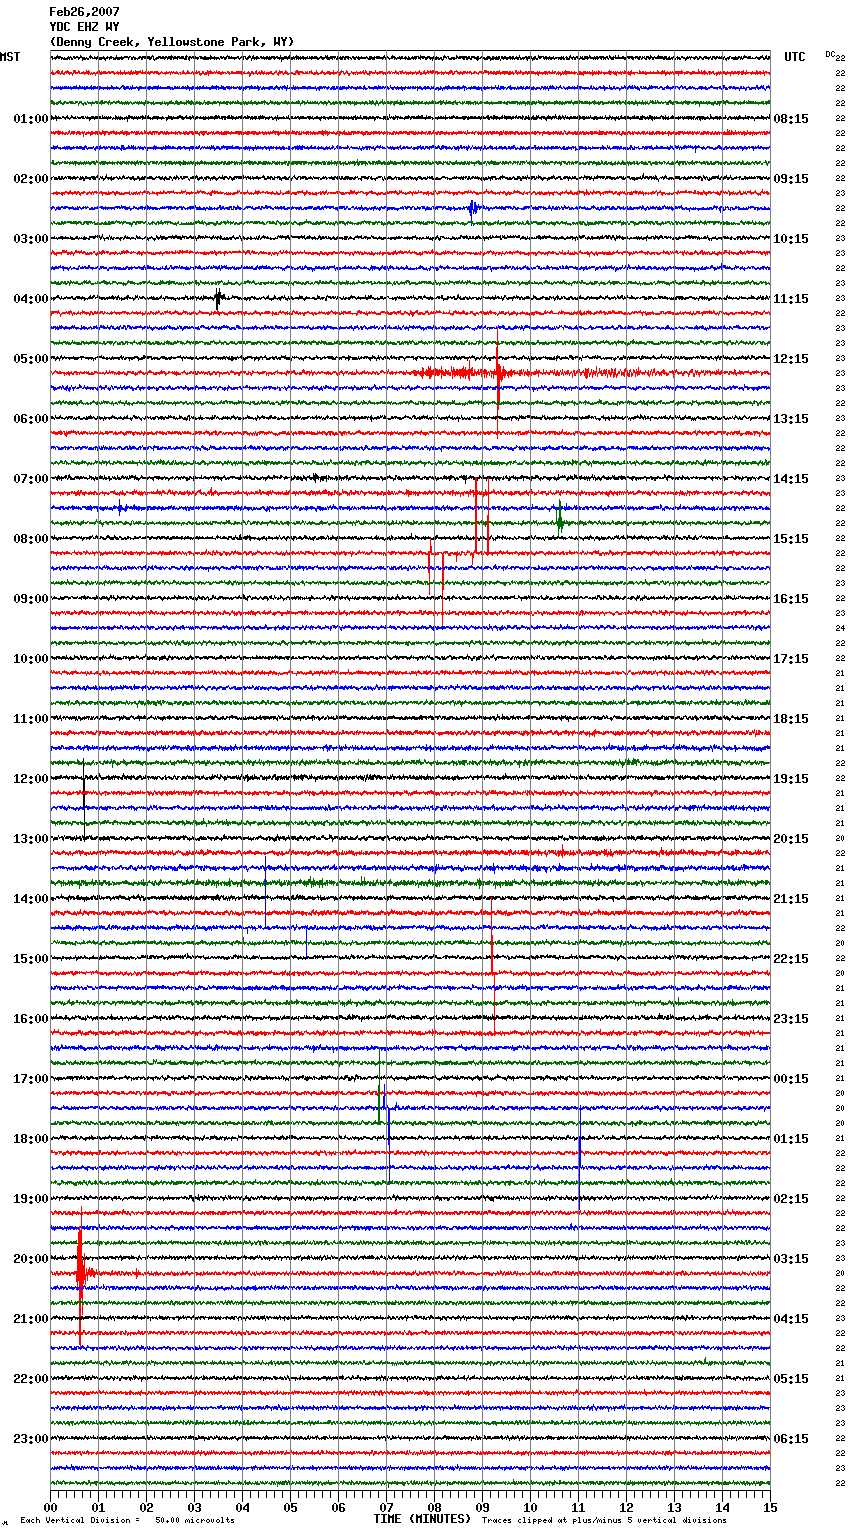The height and width of the screenshot is (1534, 850).
Task: Click the TIME (MINUTES) axis title
Action: (422, 1519)
